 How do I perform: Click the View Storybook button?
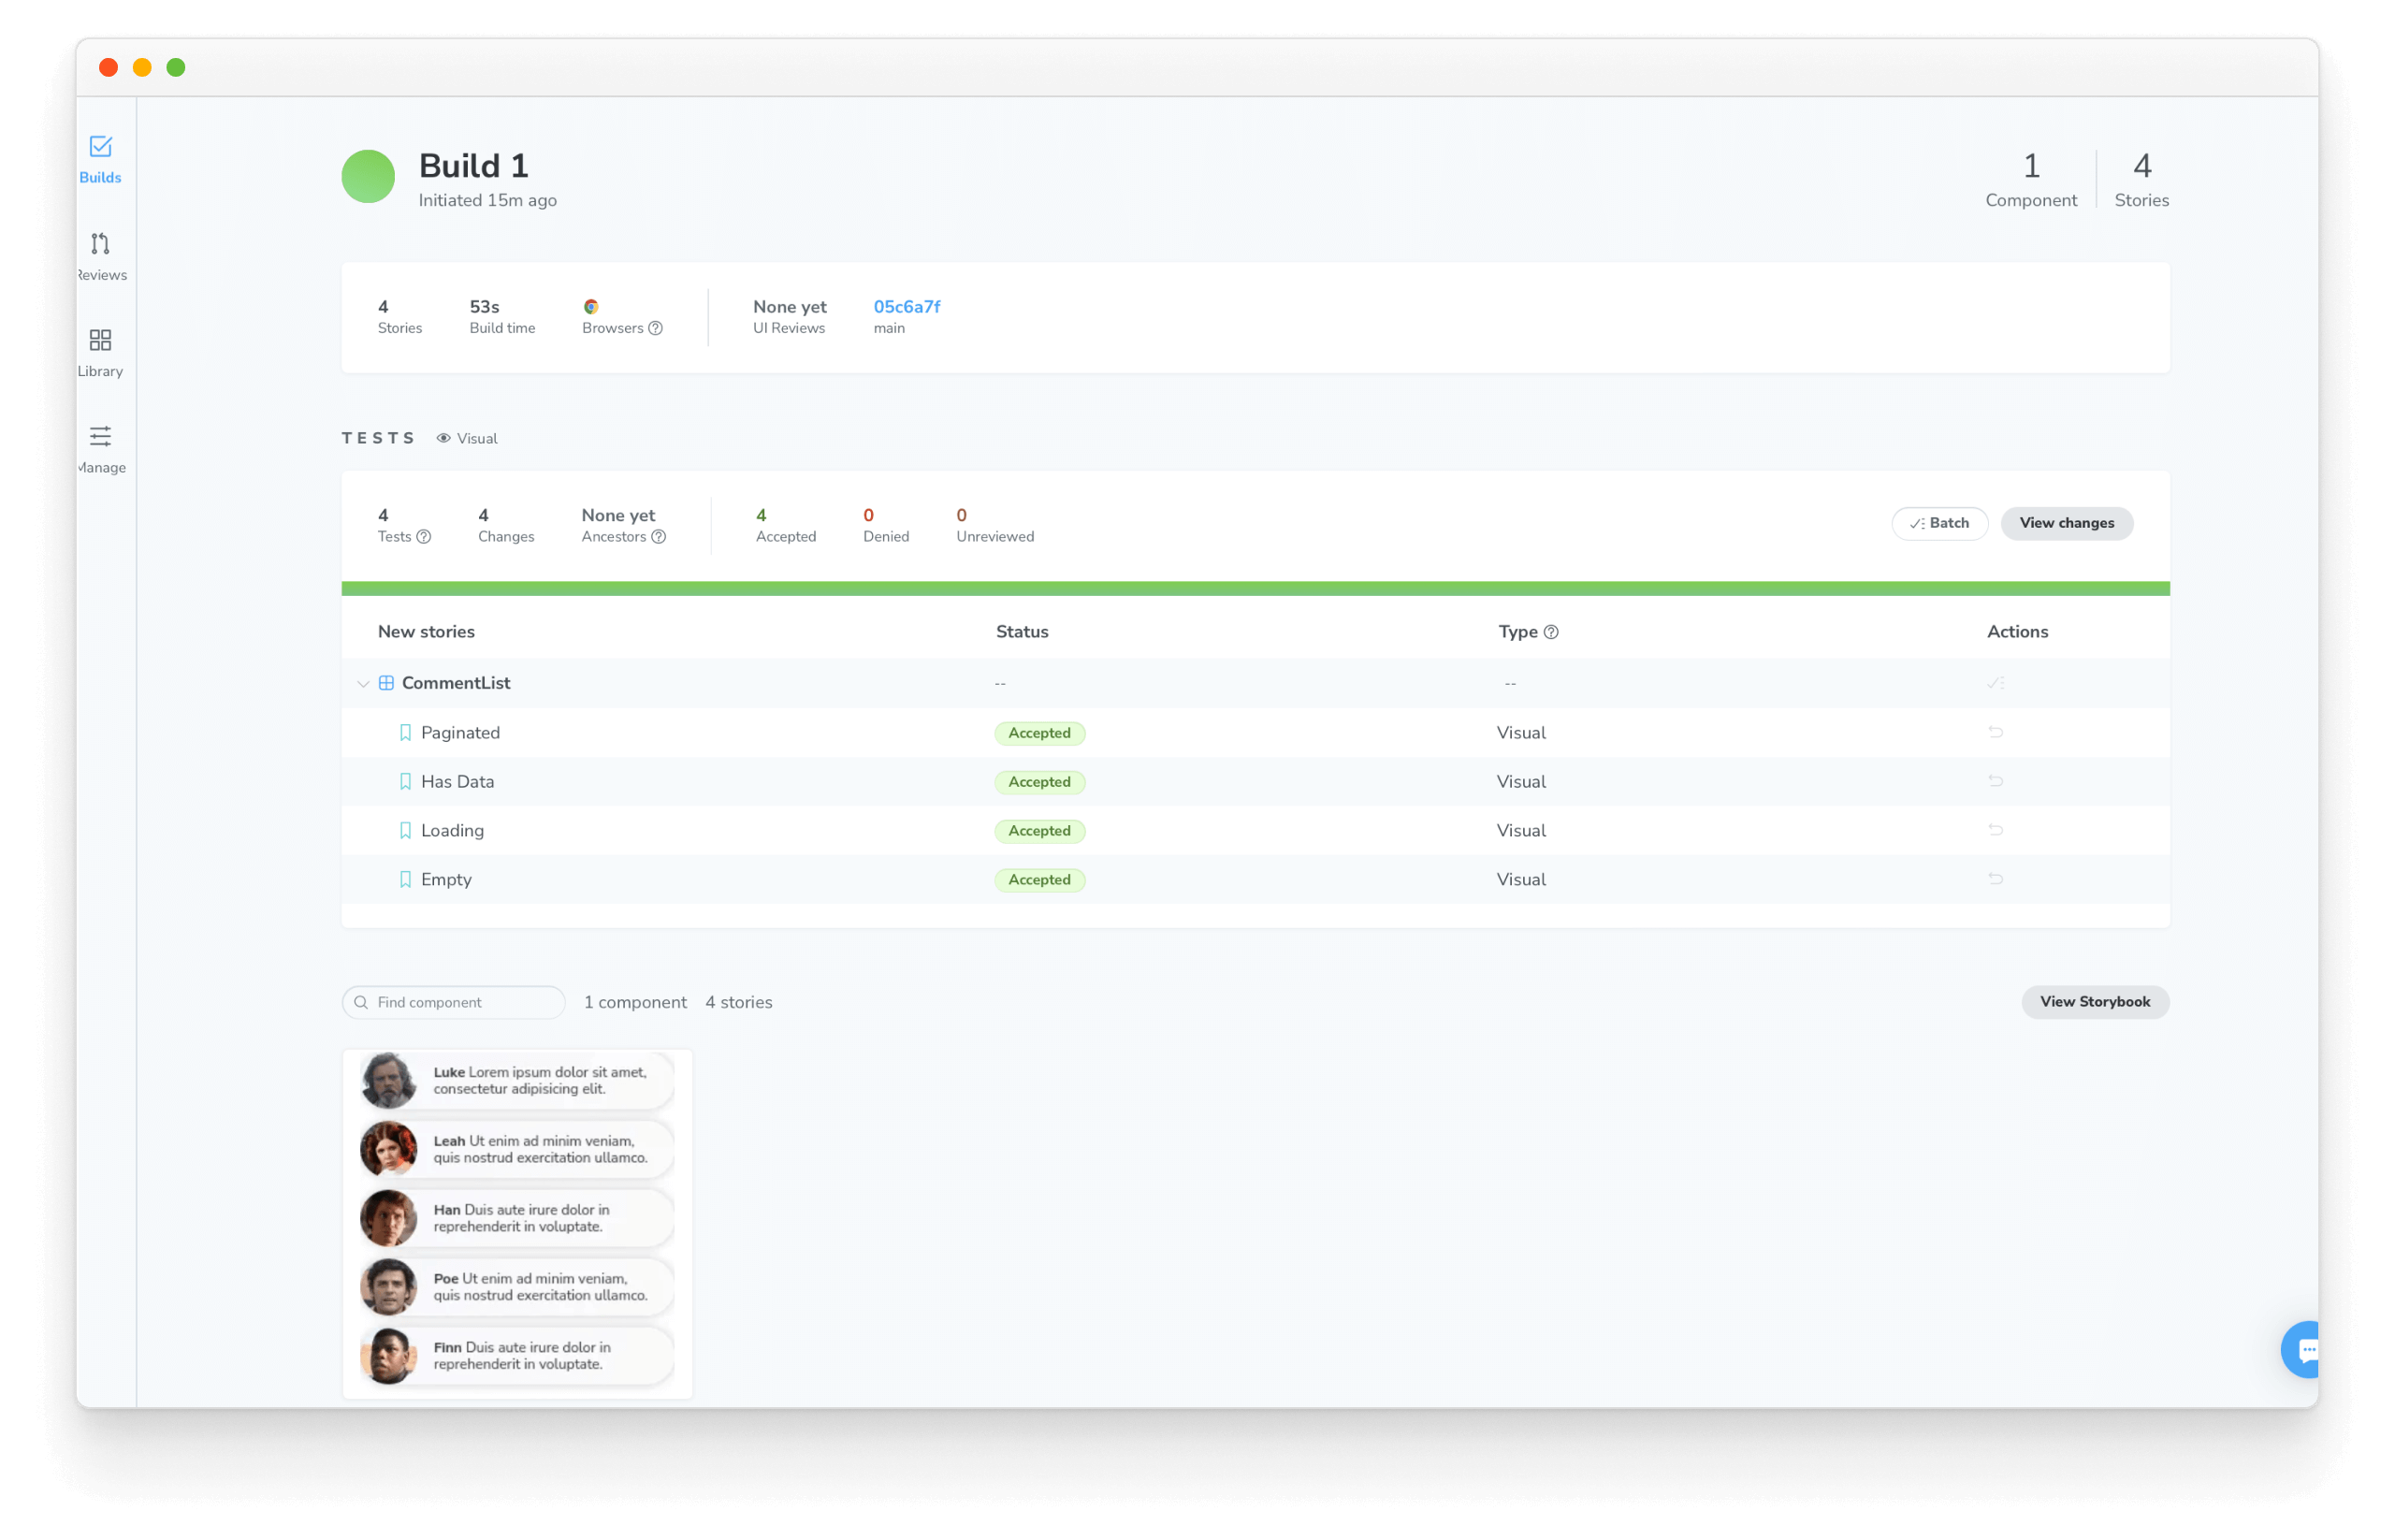click(x=2095, y=1002)
